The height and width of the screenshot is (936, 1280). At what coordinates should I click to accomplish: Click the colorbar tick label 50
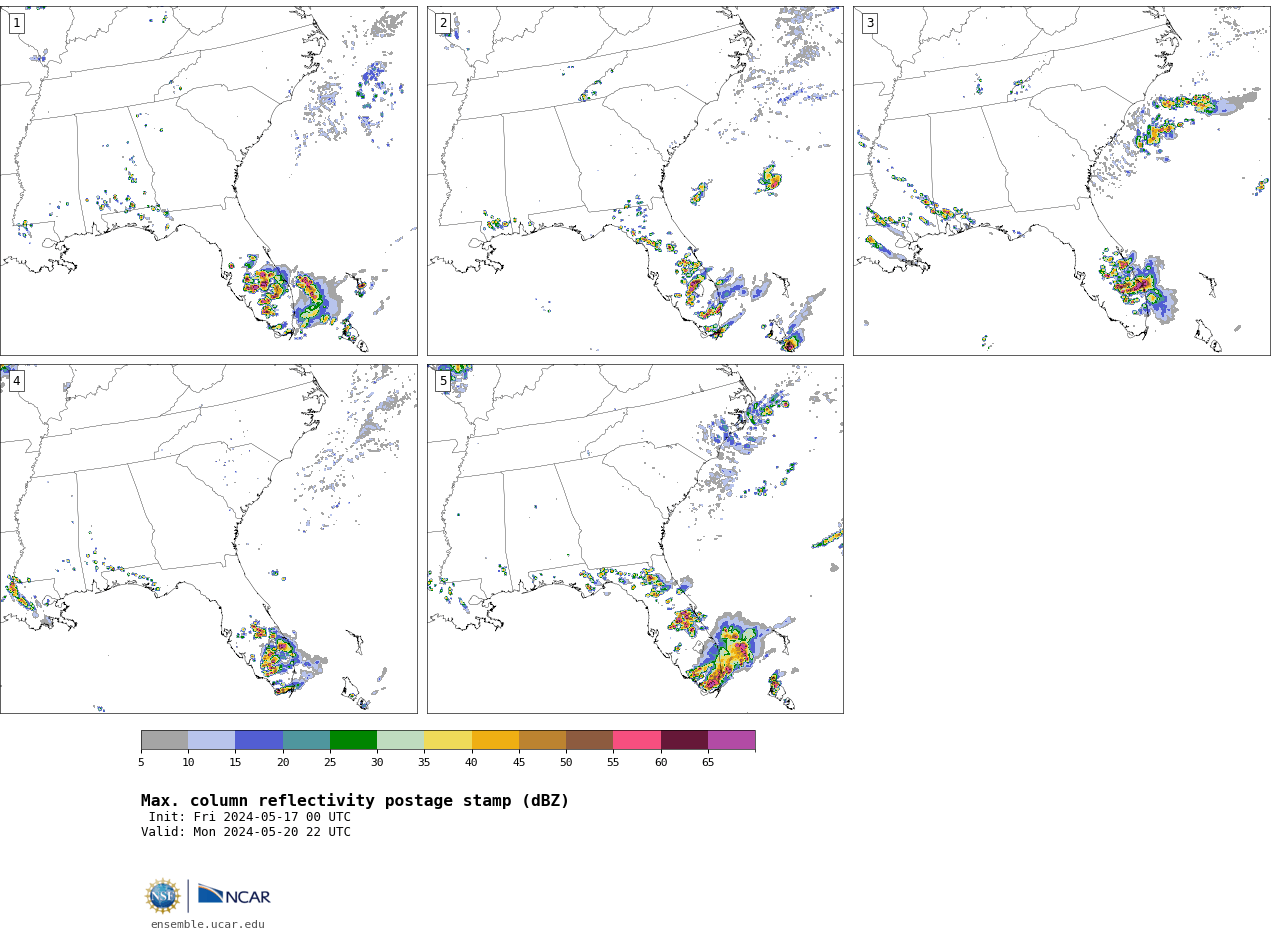point(566,763)
